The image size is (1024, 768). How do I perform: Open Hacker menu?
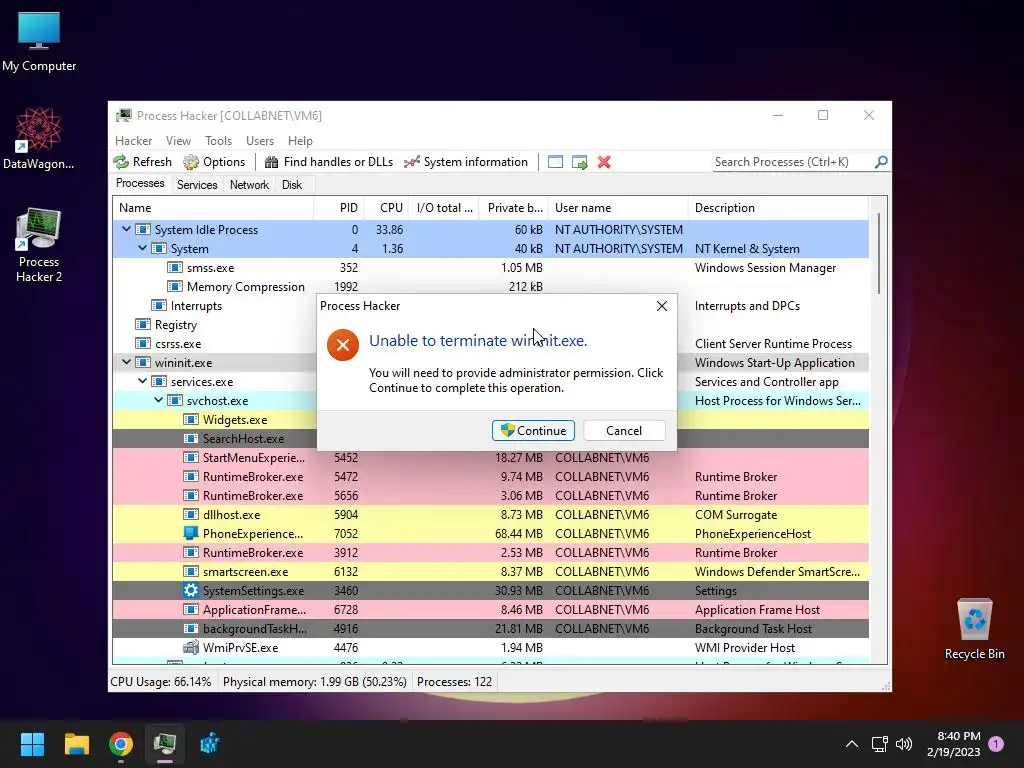(x=133, y=140)
